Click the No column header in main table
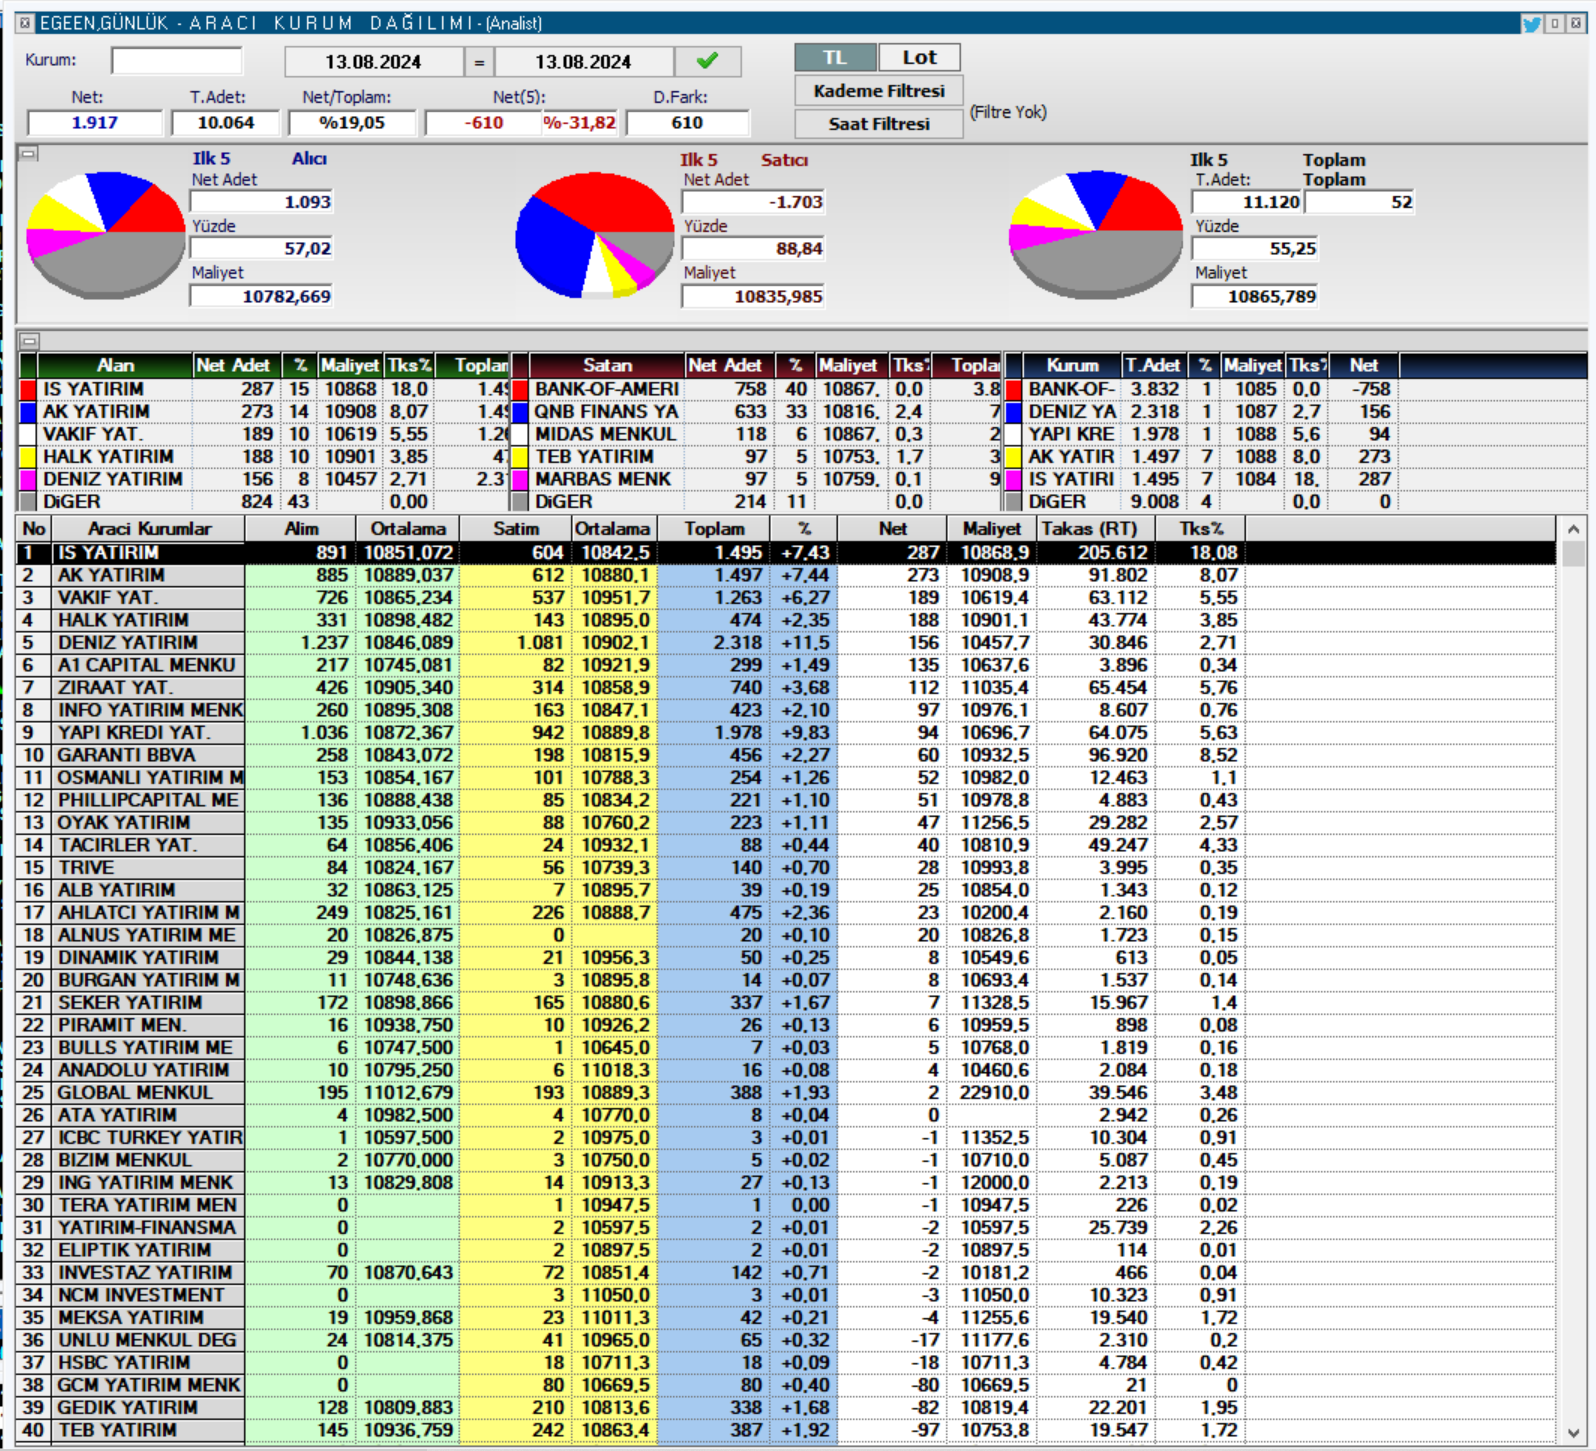This screenshot has height=1451, width=1596. [34, 529]
